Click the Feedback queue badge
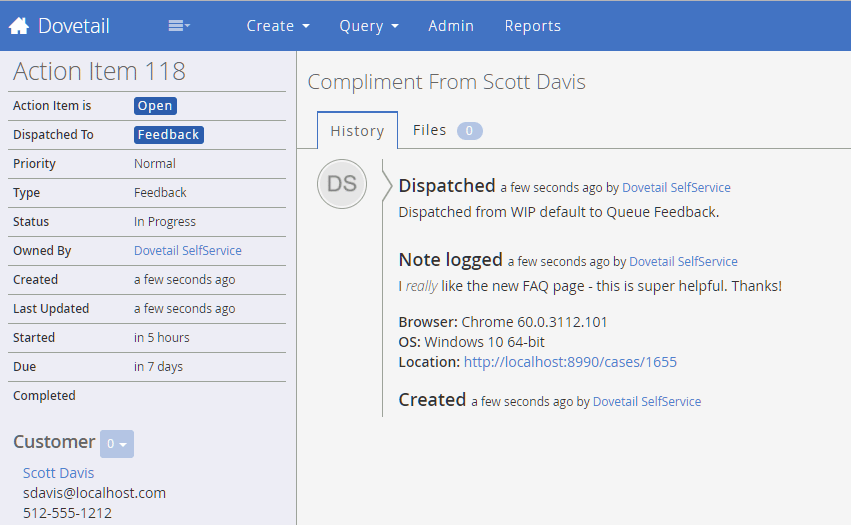Viewport: 851px width, 525px height. (169, 135)
